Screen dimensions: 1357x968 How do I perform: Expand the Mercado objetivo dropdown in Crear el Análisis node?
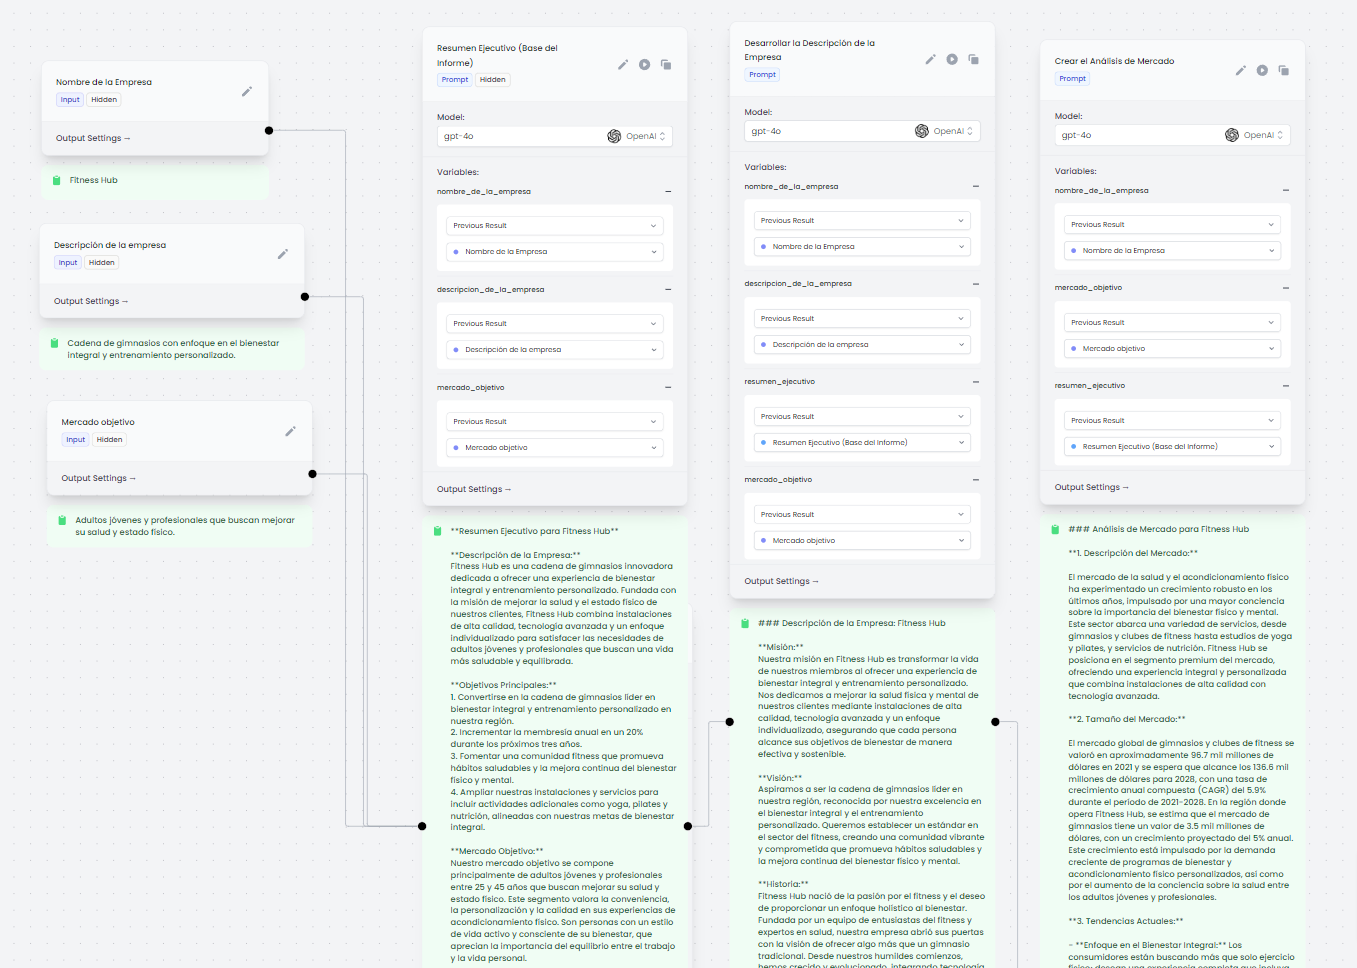pyautogui.click(x=1172, y=349)
